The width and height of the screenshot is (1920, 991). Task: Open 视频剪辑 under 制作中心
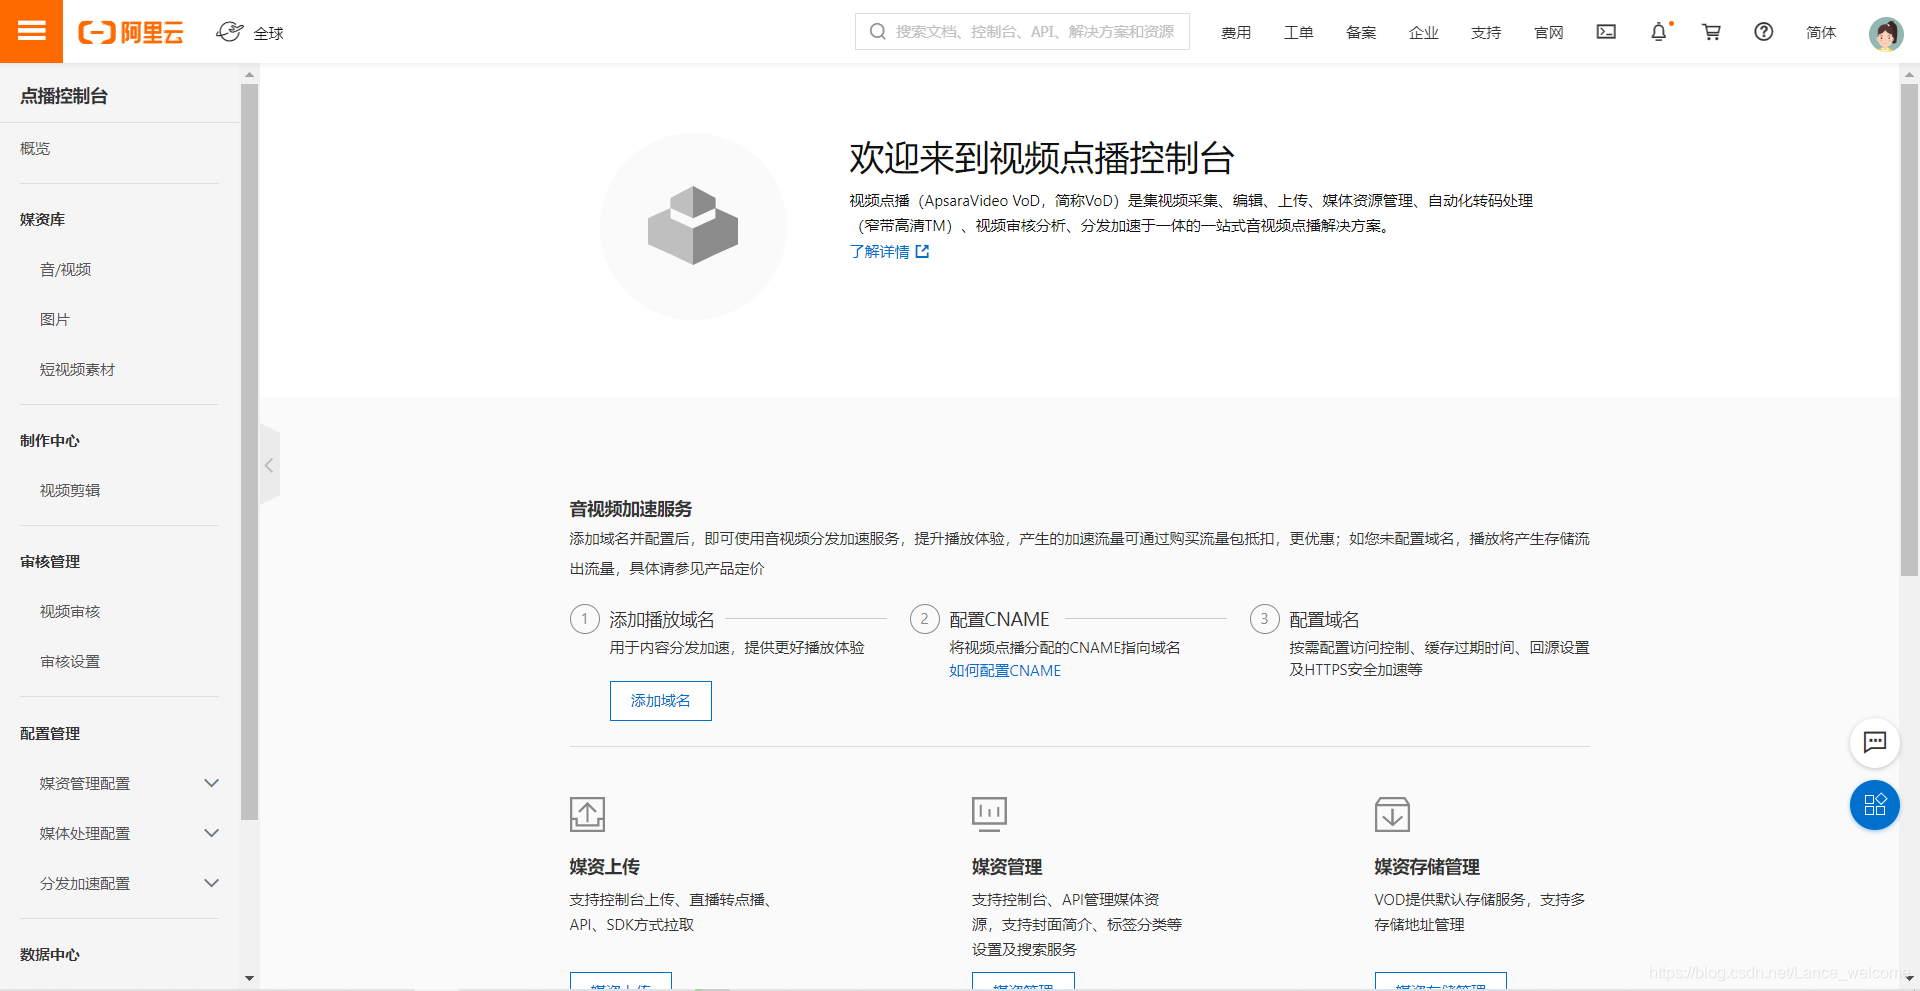click(x=70, y=490)
